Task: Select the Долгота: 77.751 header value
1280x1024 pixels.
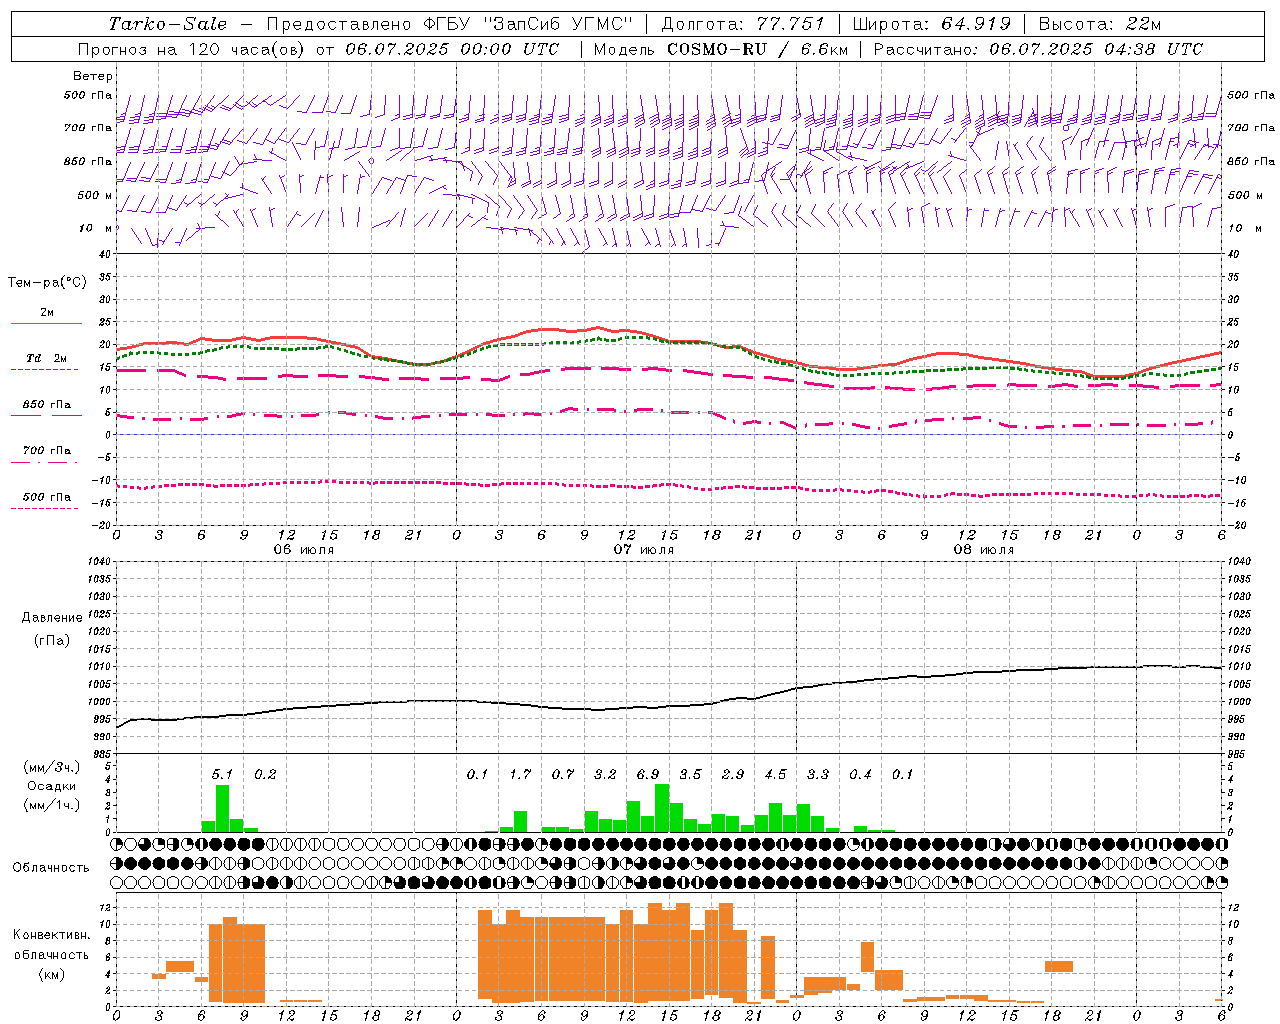Action: tap(743, 24)
